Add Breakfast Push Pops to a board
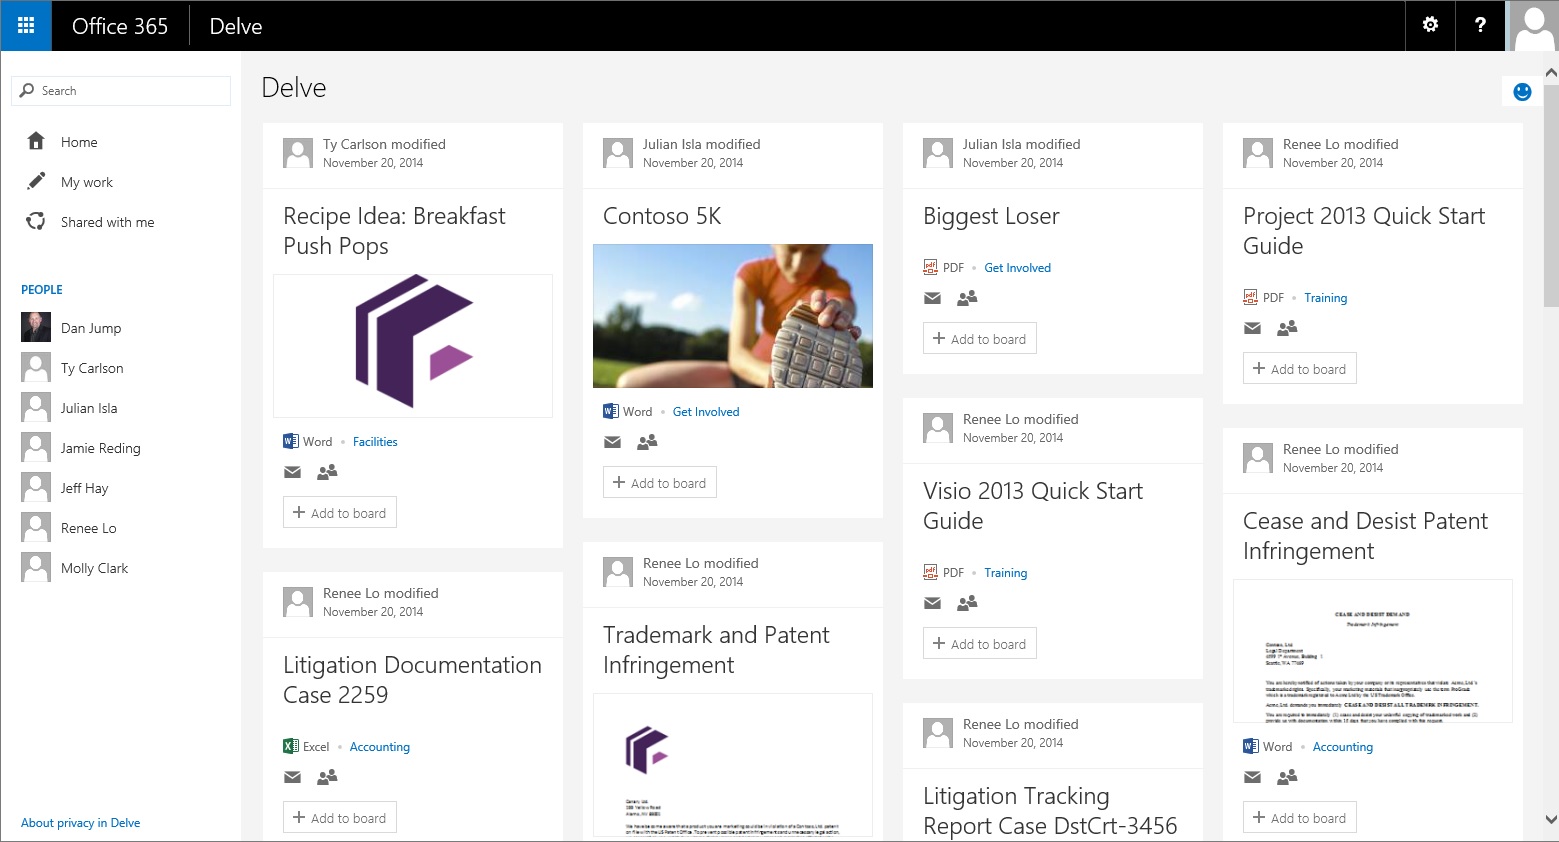Viewport: 1559px width, 842px height. (340, 512)
